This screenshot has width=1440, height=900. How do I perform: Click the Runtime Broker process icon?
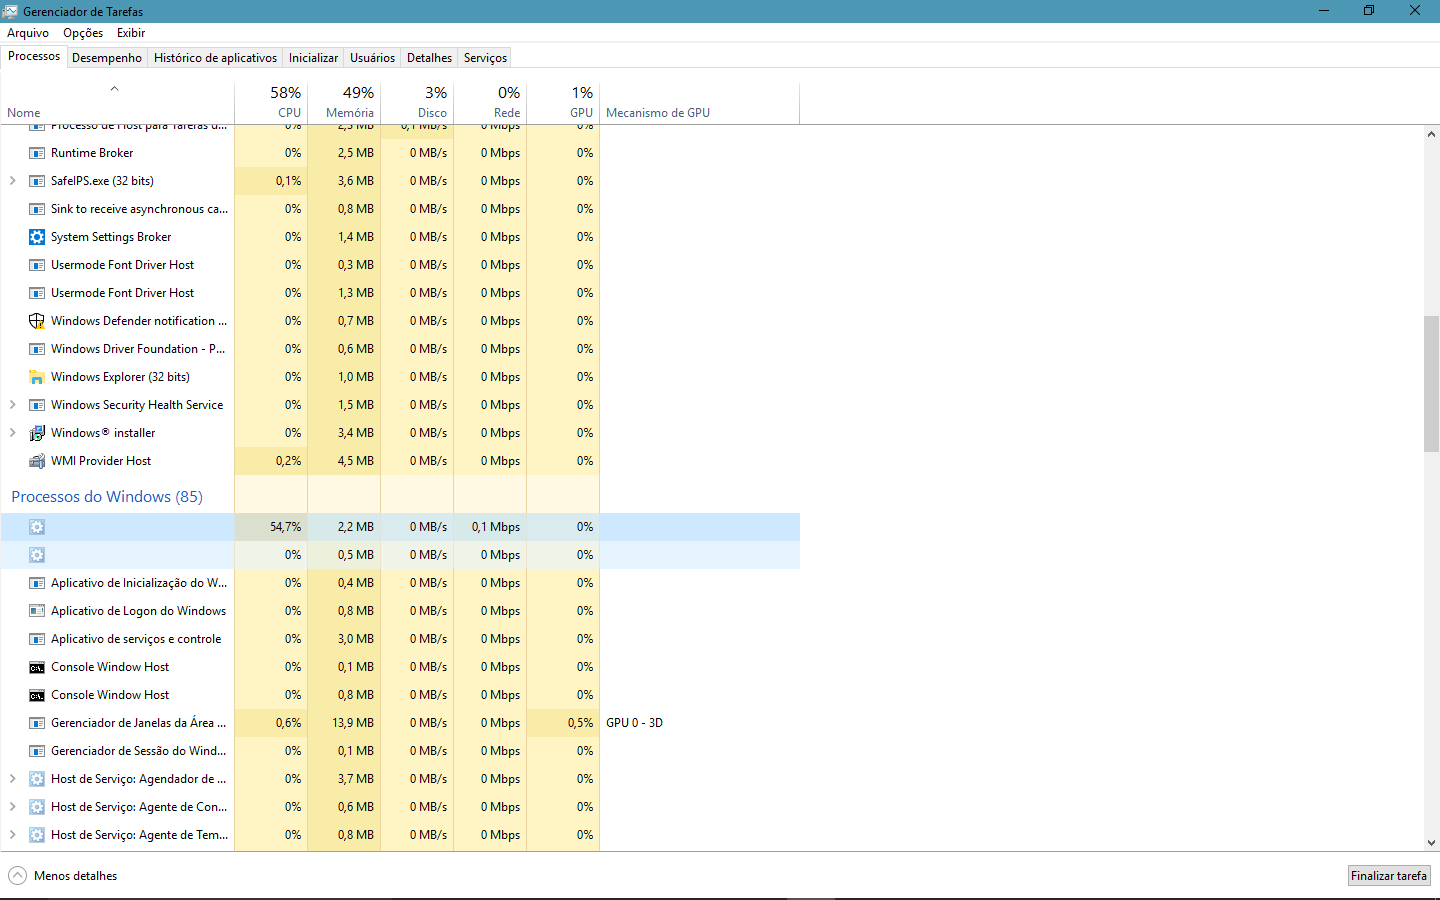37,153
